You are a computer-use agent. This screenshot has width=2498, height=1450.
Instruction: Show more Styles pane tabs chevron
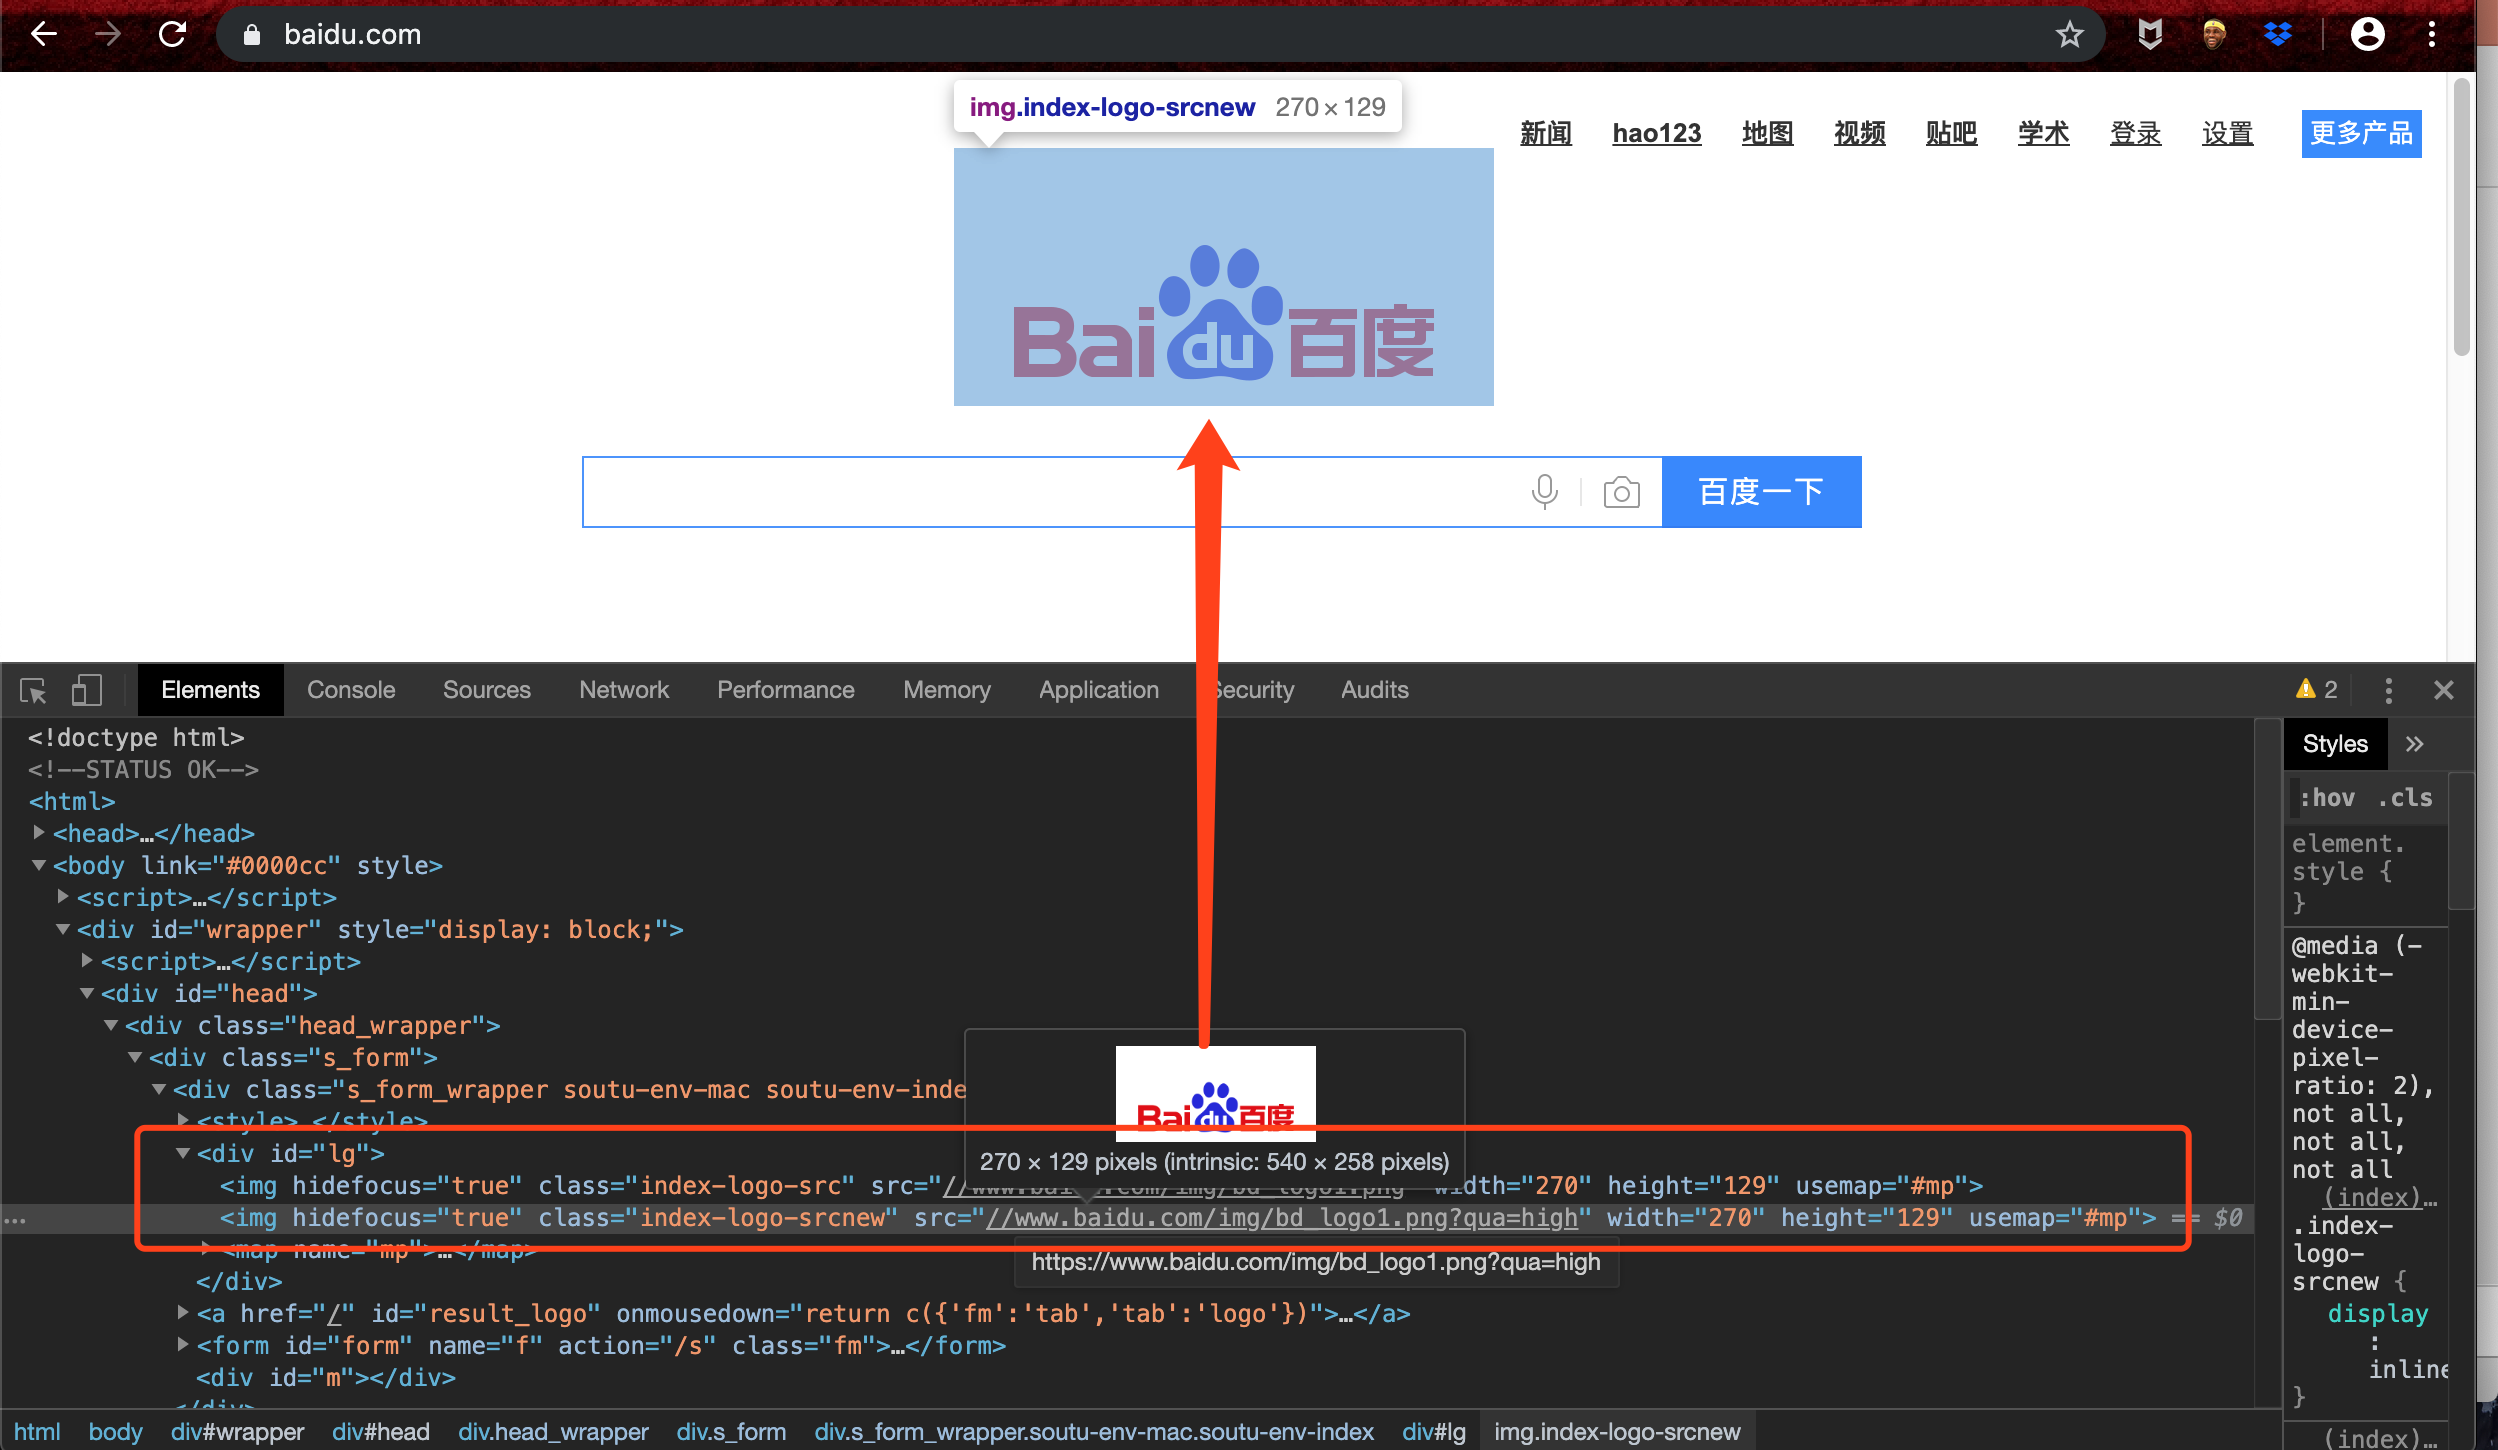coord(2415,744)
